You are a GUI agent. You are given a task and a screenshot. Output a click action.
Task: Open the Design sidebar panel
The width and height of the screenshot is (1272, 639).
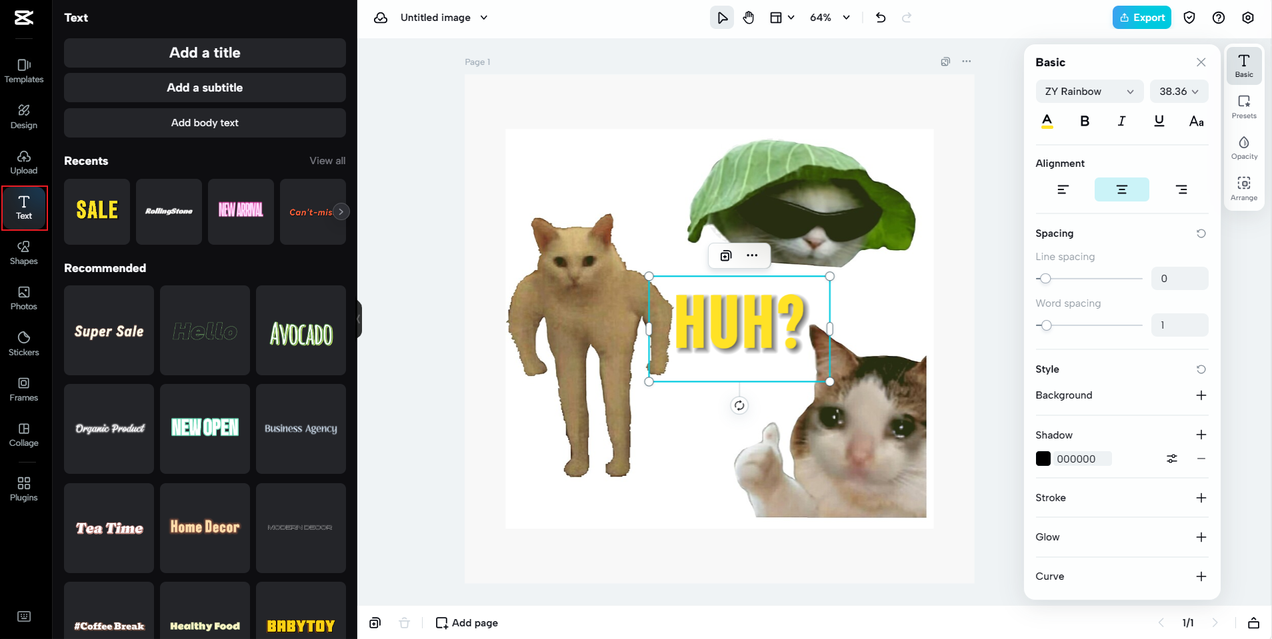pos(24,116)
